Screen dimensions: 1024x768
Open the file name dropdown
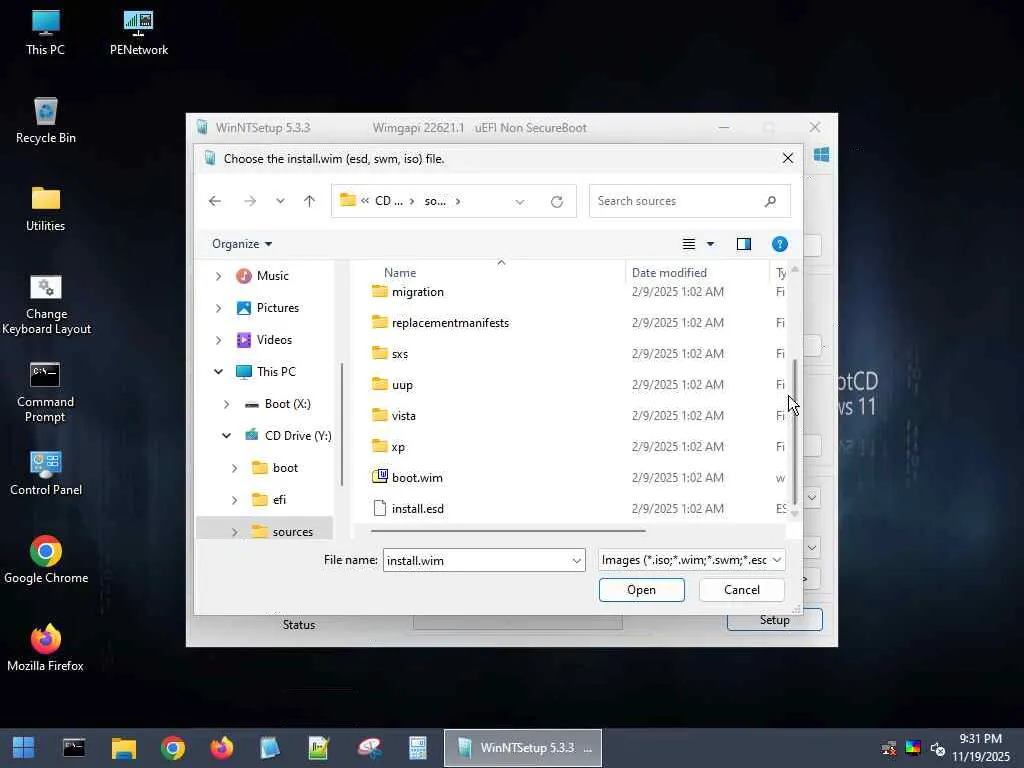pos(577,560)
